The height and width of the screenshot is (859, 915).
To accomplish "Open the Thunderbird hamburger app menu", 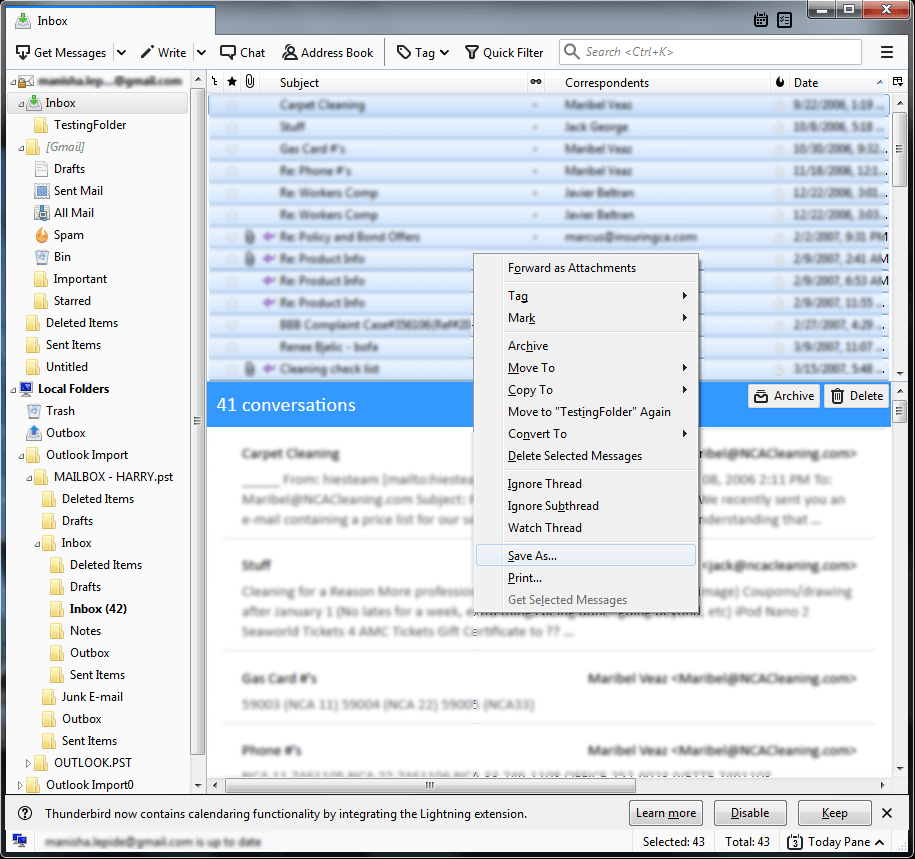I will tap(886, 53).
